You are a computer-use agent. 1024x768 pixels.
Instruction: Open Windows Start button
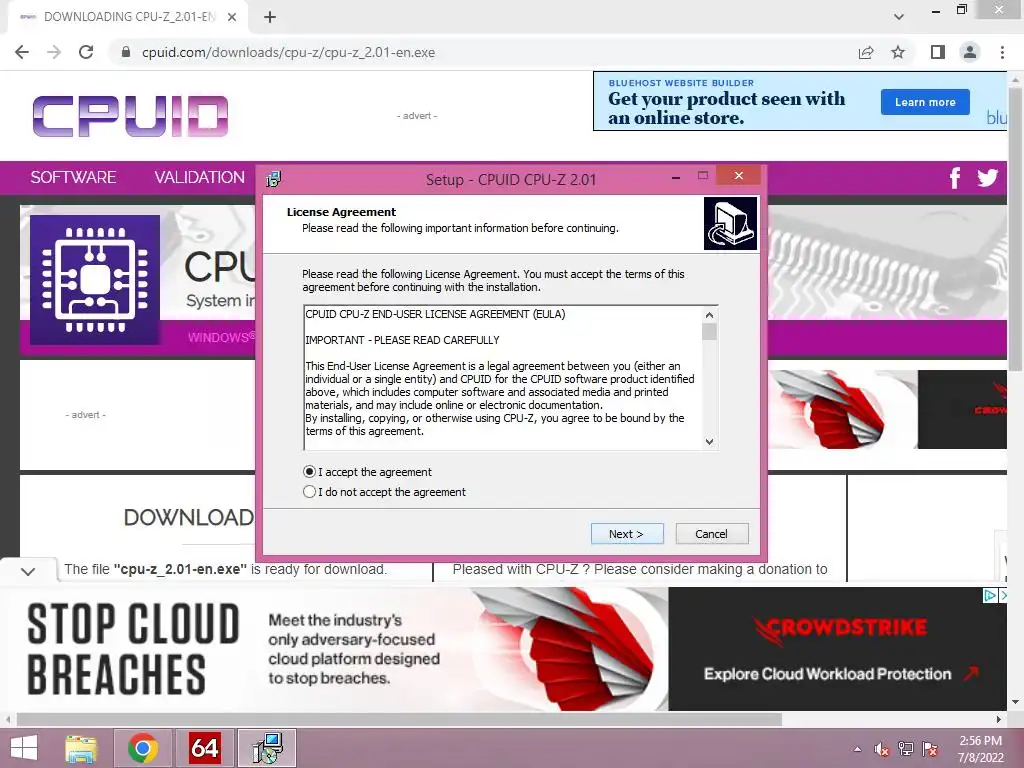pos(24,748)
